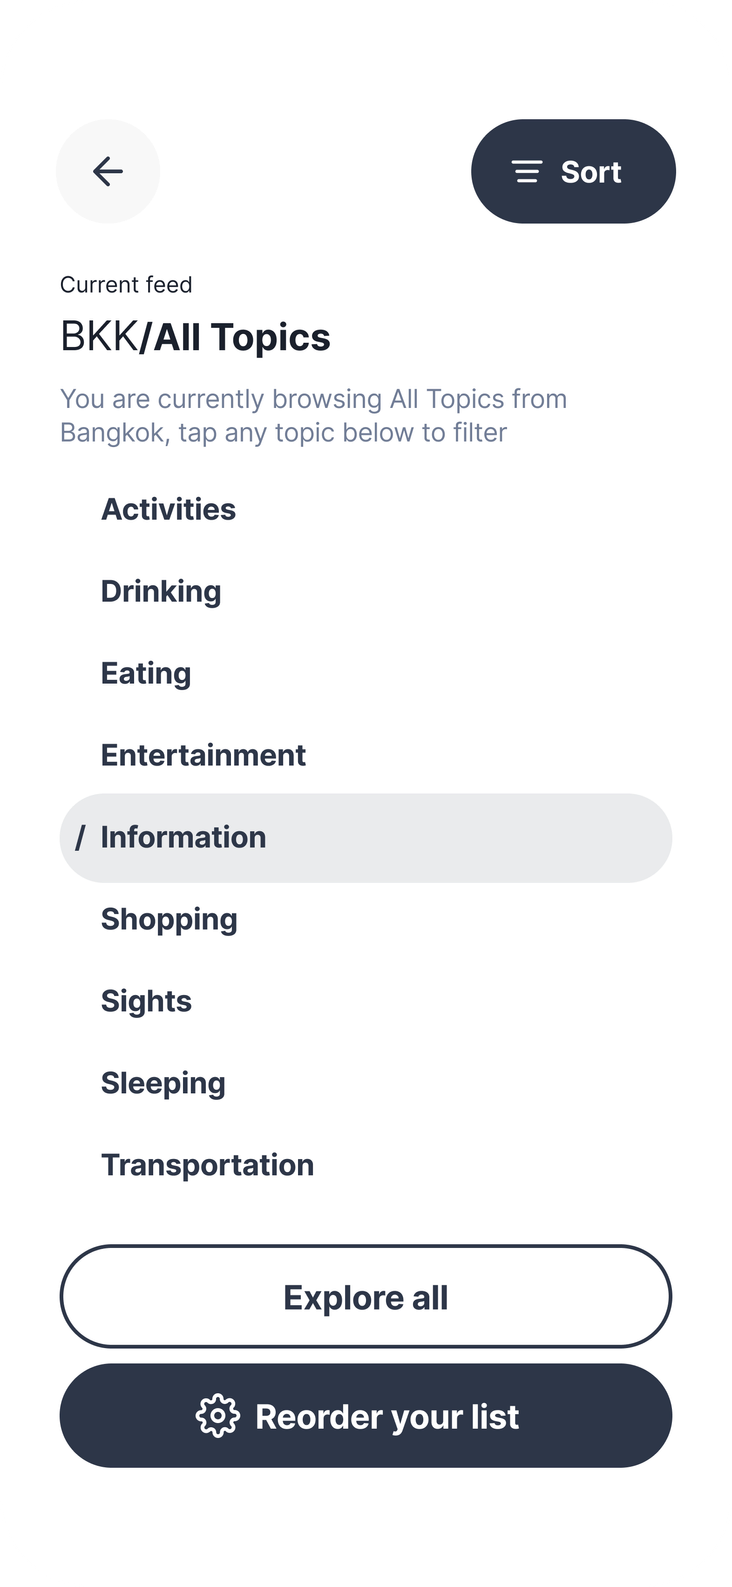
Task: Open the Sights topic
Action: tap(146, 1002)
